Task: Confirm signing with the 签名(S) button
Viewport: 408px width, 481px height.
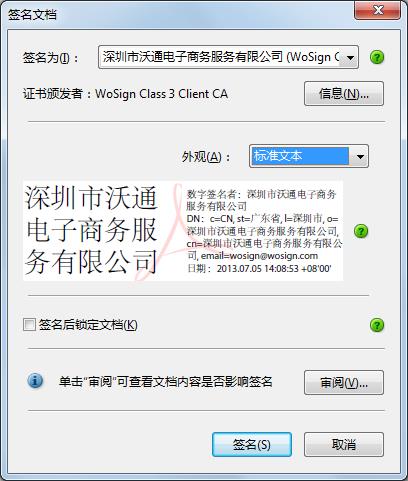Action: click(252, 445)
